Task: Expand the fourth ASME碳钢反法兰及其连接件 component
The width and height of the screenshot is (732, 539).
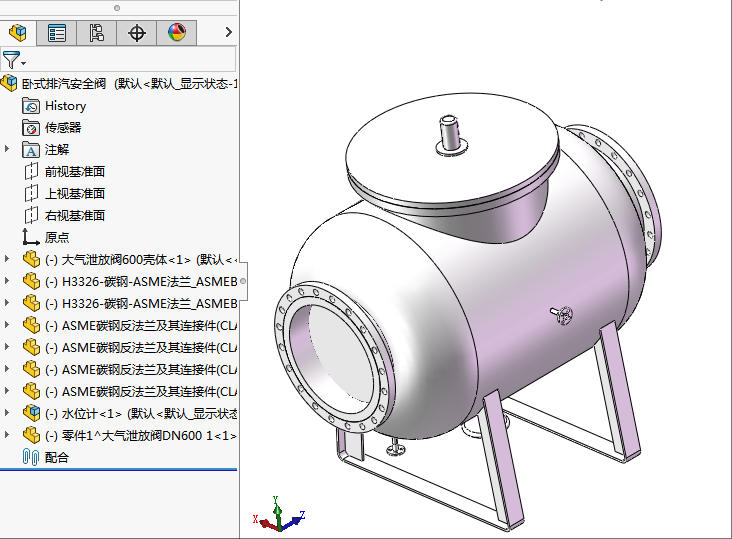Action: (x=7, y=390)
